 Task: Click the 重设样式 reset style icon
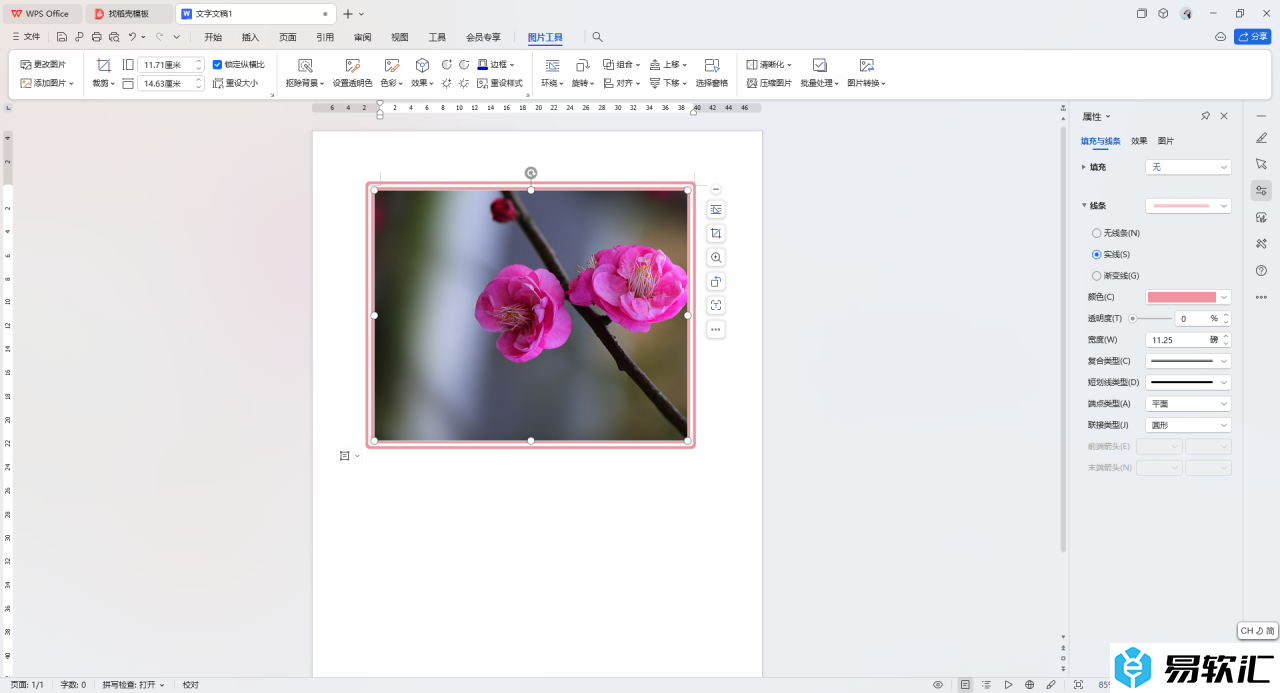point(483,83)
